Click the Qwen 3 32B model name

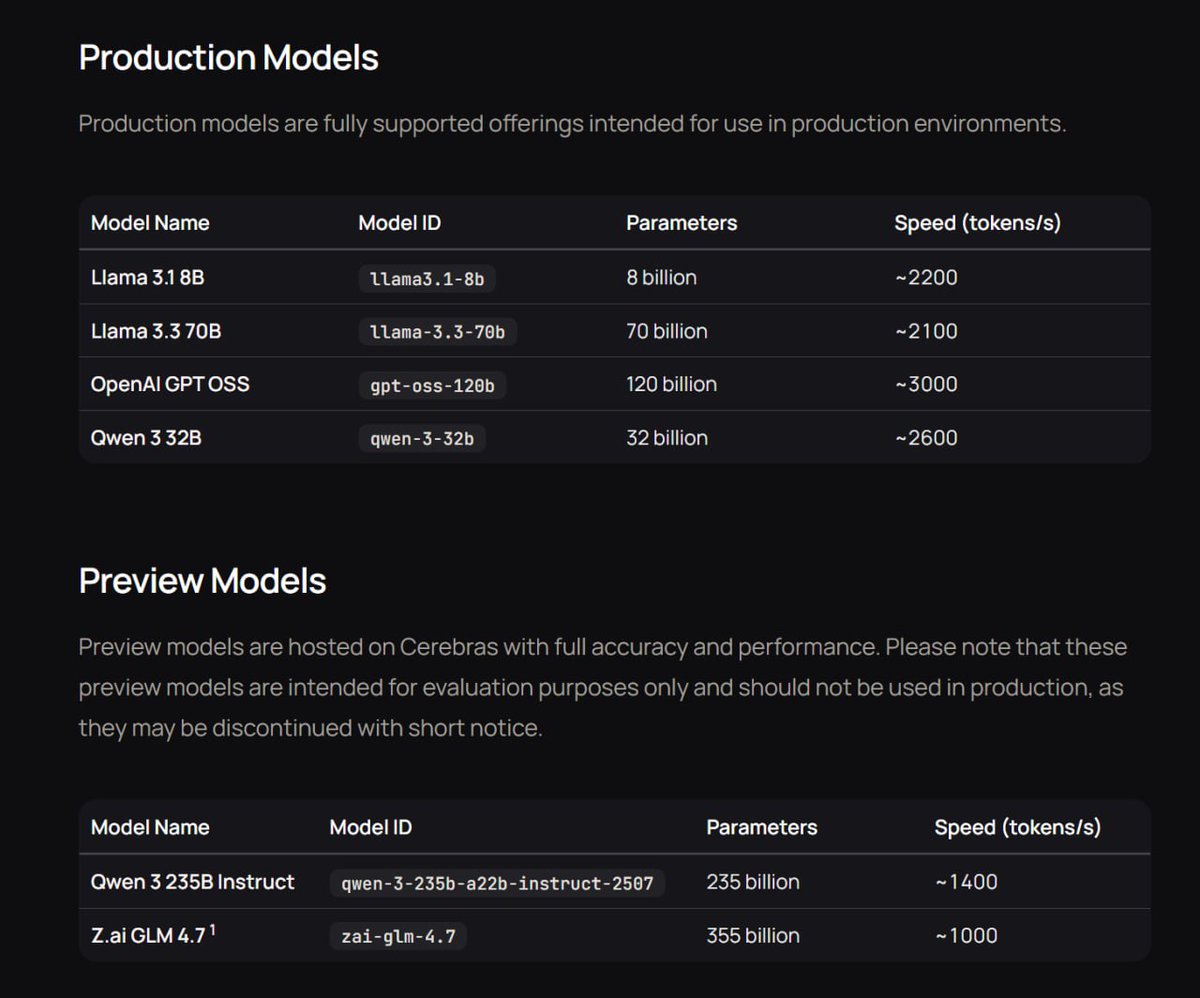[x=146, y=438]
